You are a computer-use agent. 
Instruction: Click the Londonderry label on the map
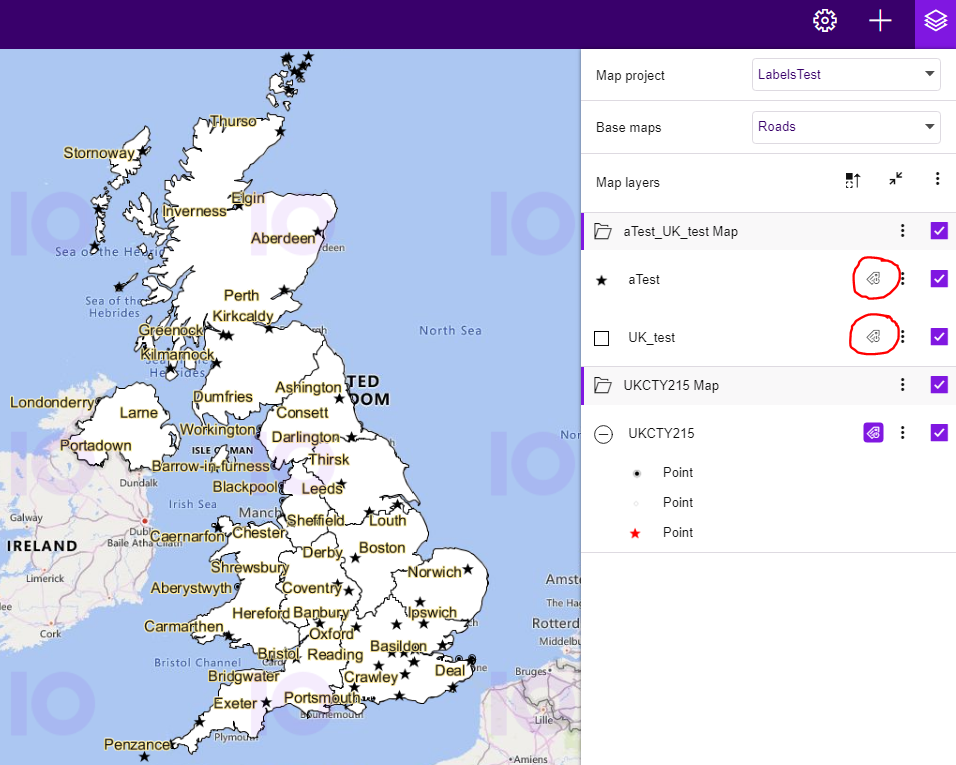[x=52, y=402]
